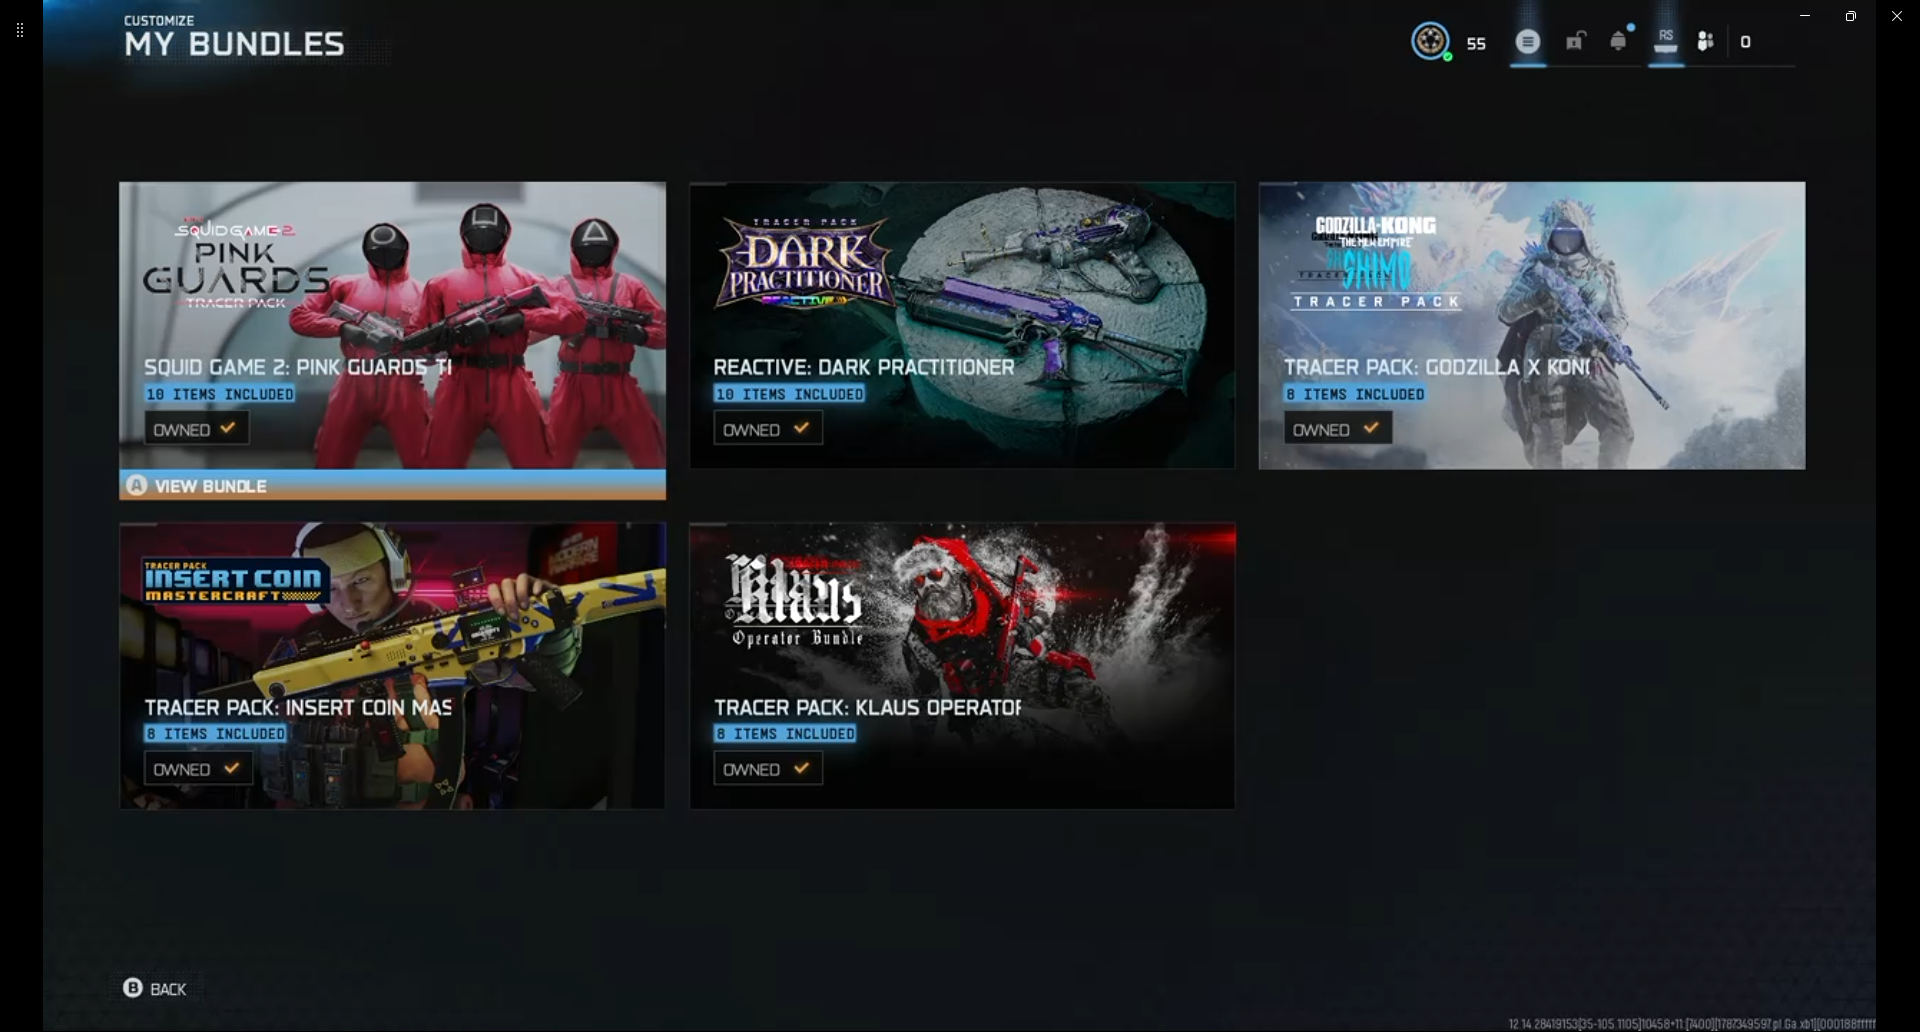Screen dimensions: 1920x1032
Task: Click the Owned badge on Godzilla x Kong bundle
Action: 1337,429
